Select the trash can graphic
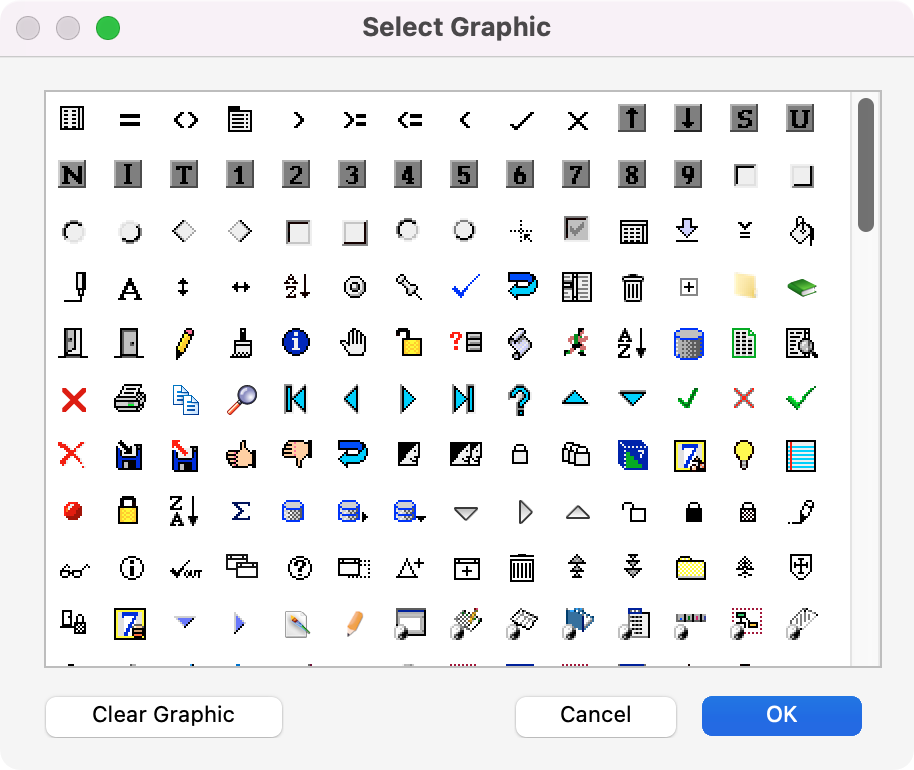Image resolution: width=914 pixels, height=770 pixels. (x=632, y=288)
